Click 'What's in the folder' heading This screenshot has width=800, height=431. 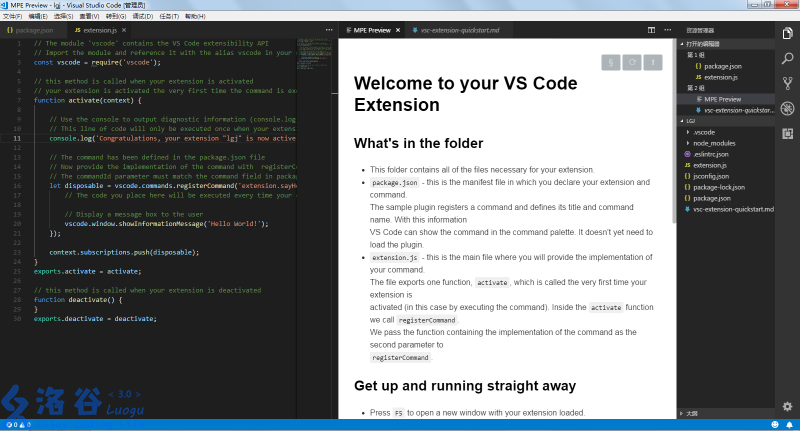coord(418,143)
